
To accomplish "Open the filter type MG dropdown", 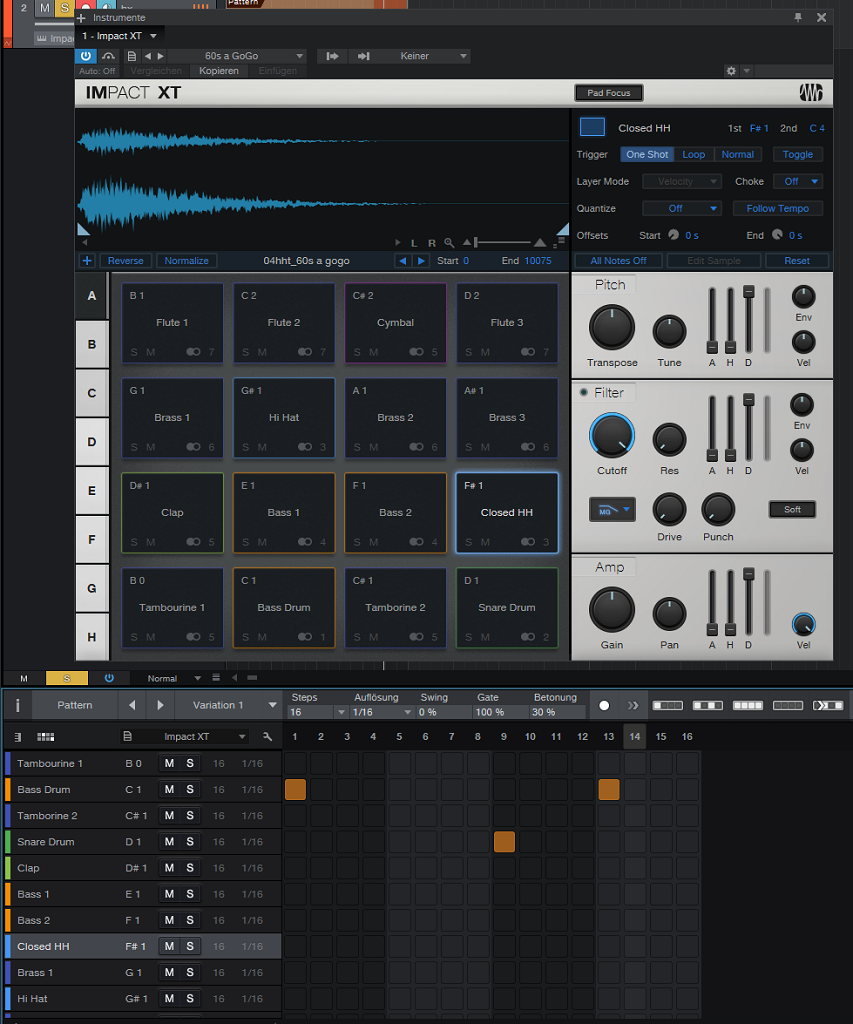I will click(612, 509).
